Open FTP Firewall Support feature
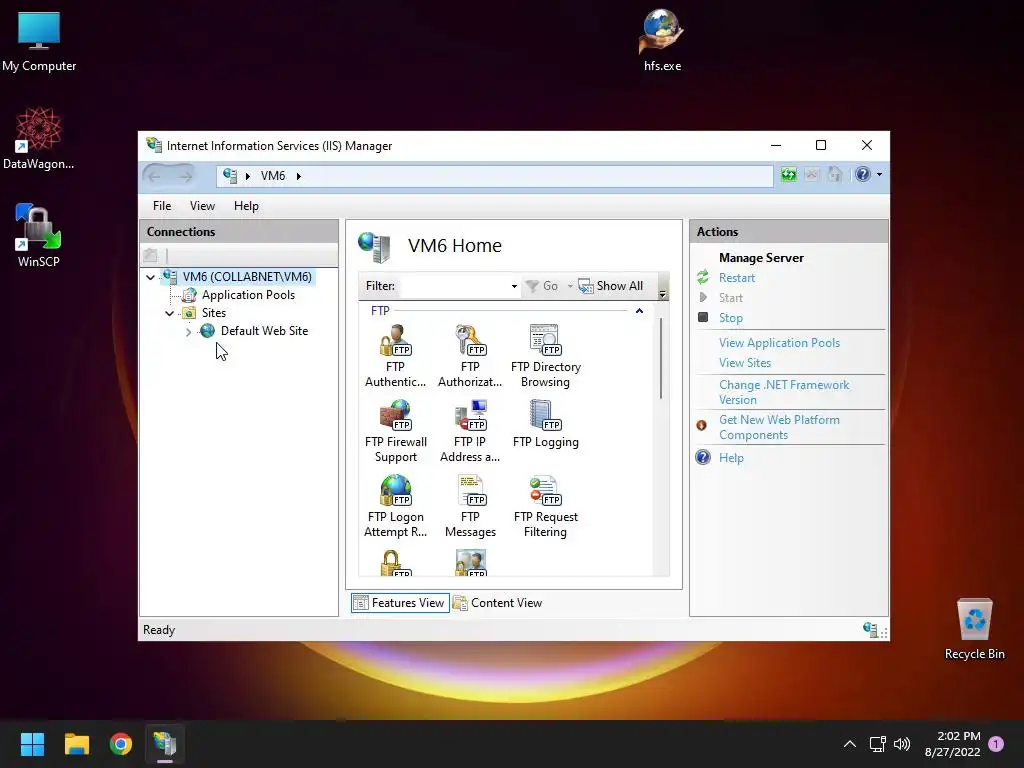Screen dimensions: 1024x768 (x=395, y=432)
